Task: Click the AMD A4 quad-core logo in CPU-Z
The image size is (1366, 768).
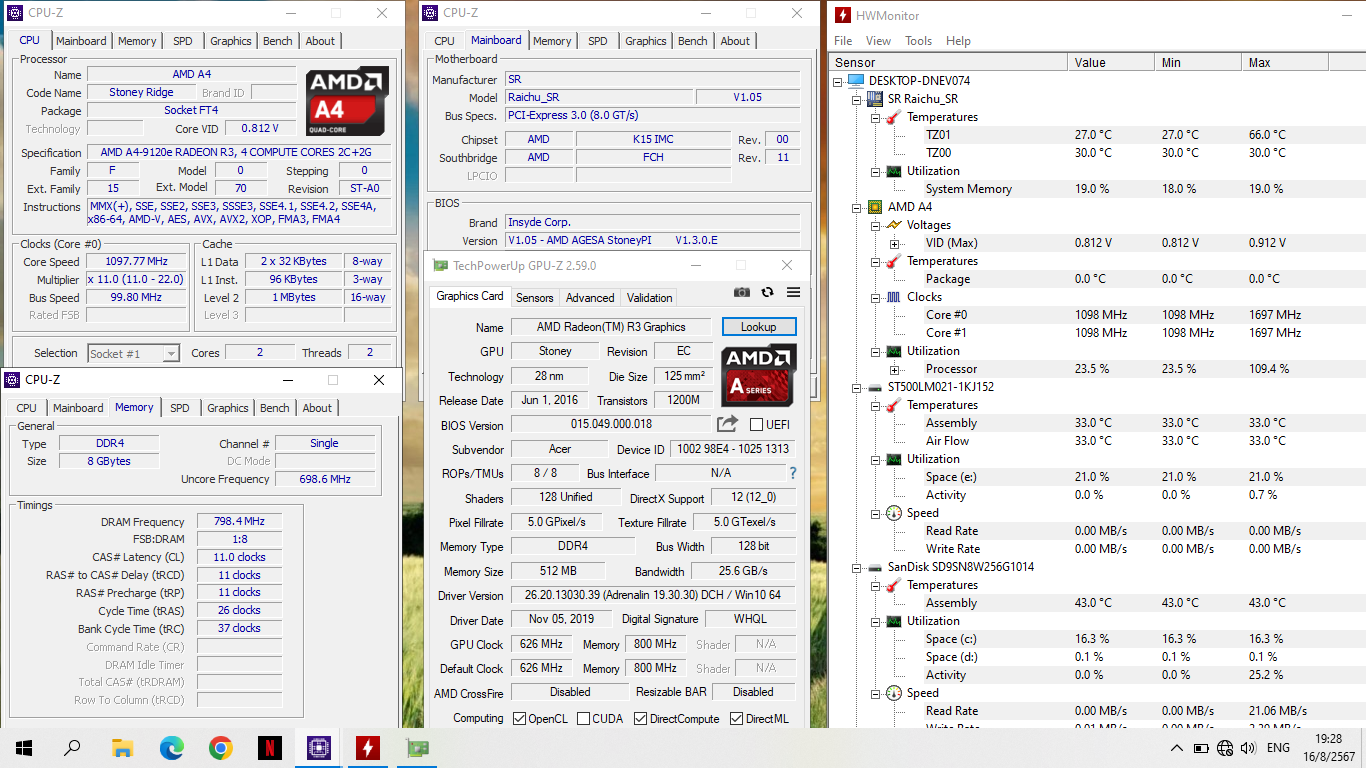Action: tap(347, 101)
